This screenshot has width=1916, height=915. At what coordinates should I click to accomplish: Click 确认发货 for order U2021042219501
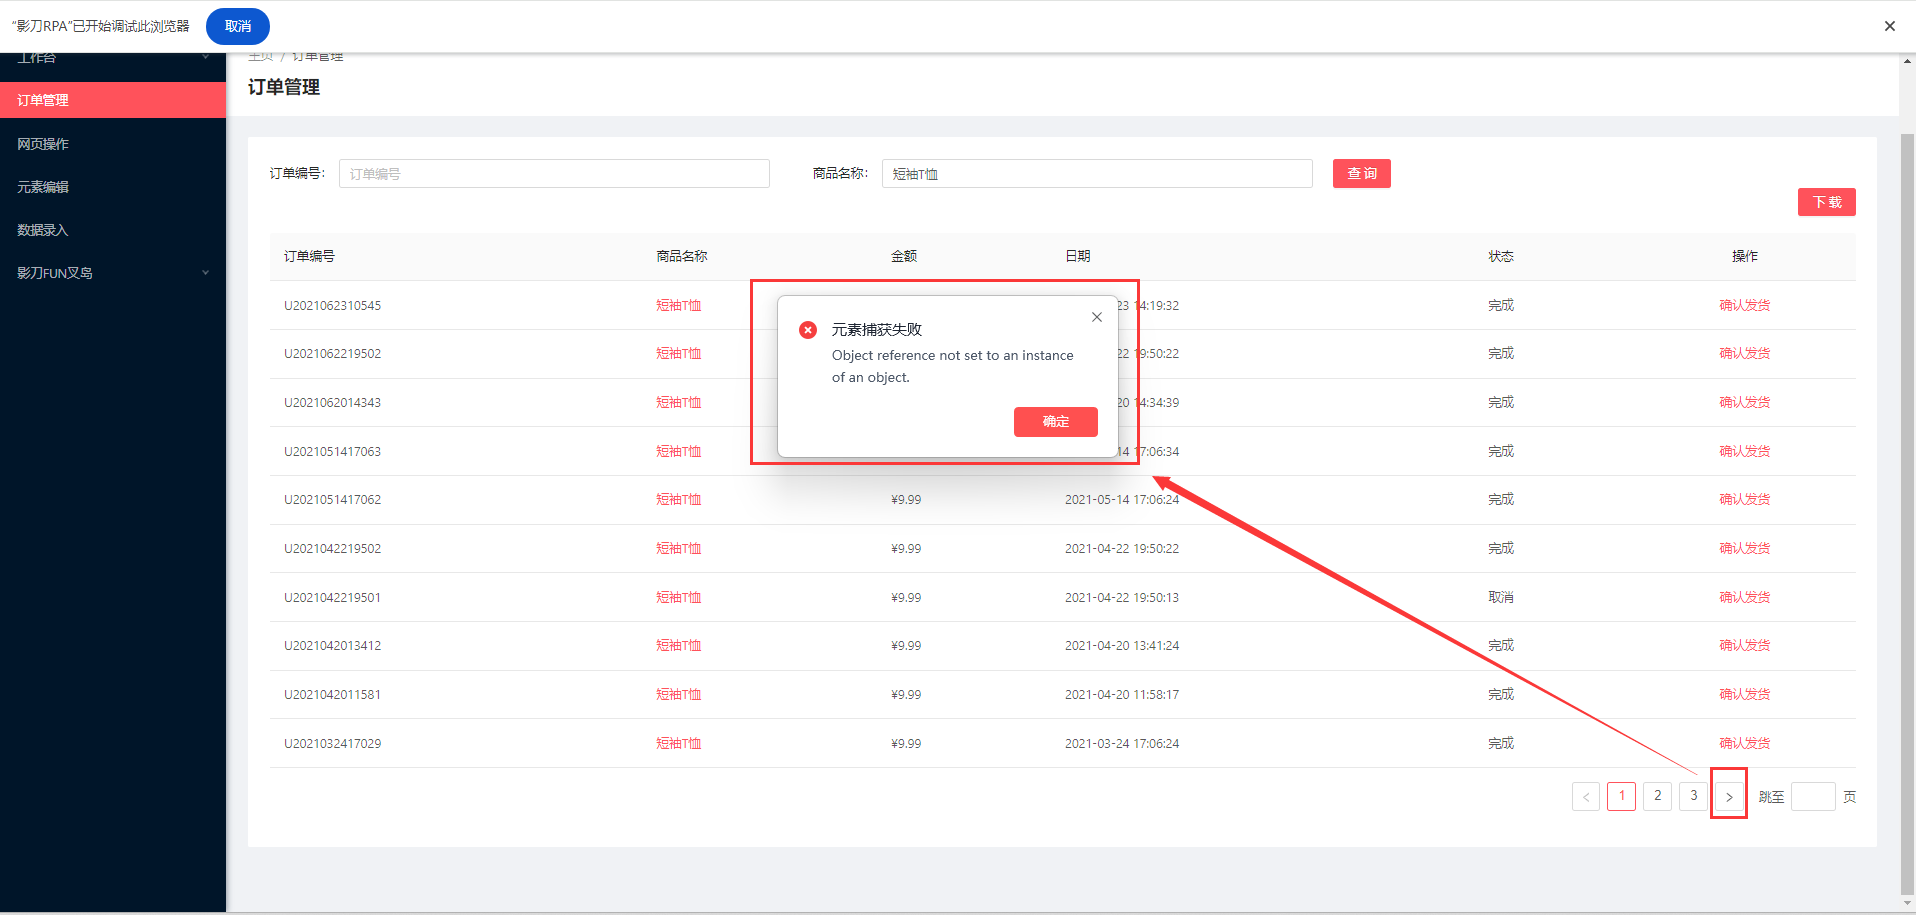click(x=1744, y=597)
